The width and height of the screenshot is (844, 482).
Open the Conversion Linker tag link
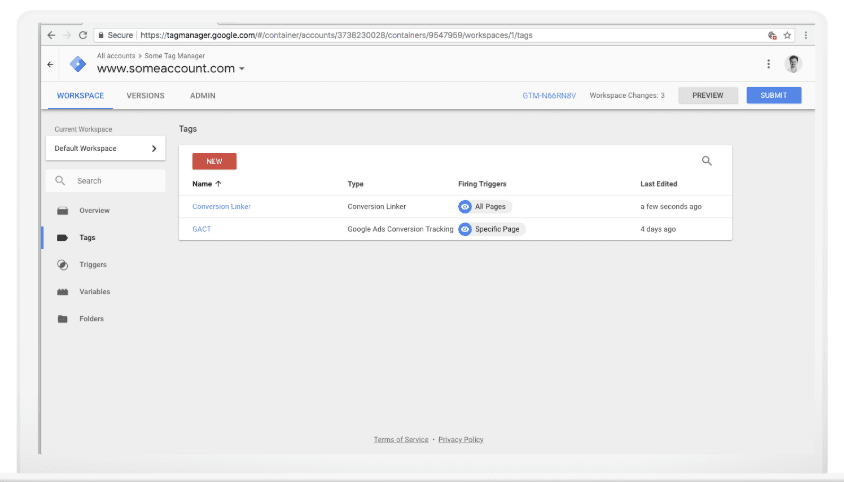[x=221, y=207]
